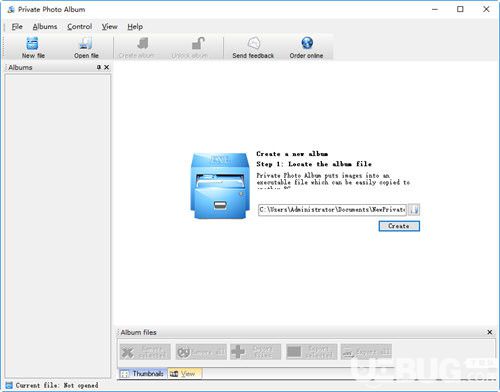Open the View menu
Screen dimensions: 500x392
[x=110, y=27]
